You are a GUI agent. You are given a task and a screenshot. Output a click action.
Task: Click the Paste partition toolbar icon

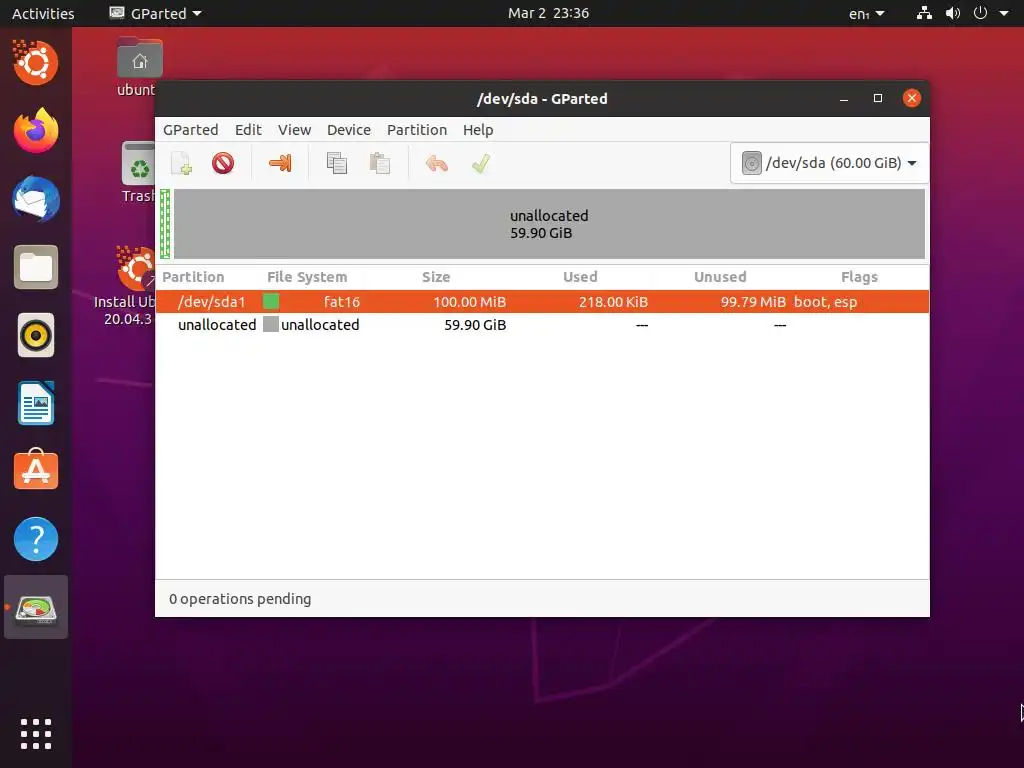[x=379, y=163]
